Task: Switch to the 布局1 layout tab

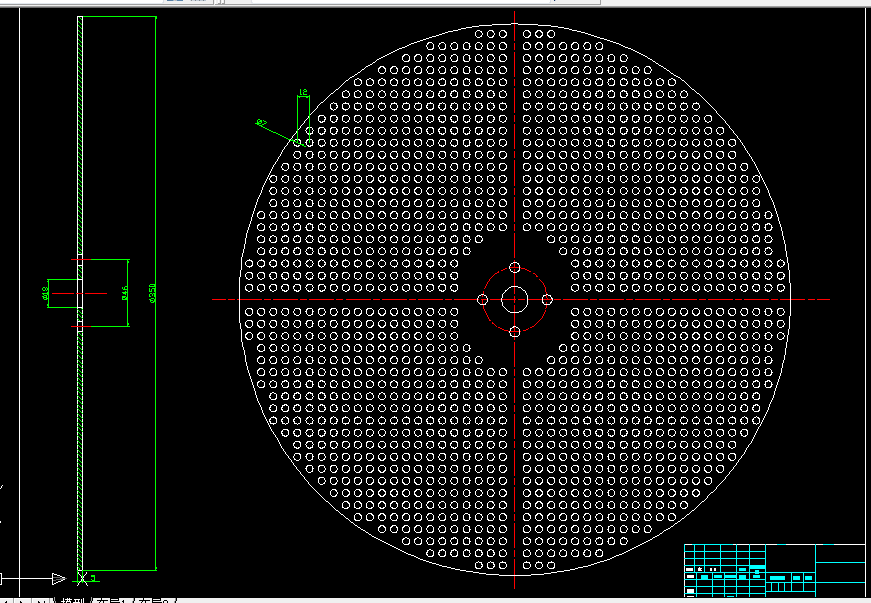Action: click(111, 600)
